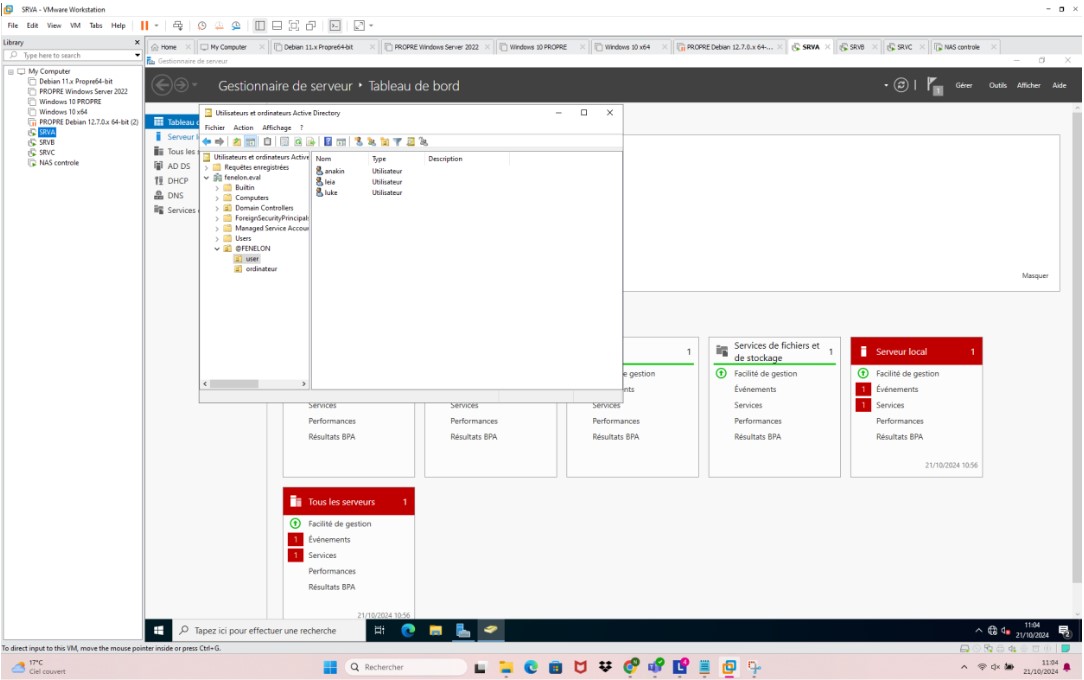1084x680 pixels.
Task: Create a new organizational unit via toolbar icon
Action: point(385,142)
